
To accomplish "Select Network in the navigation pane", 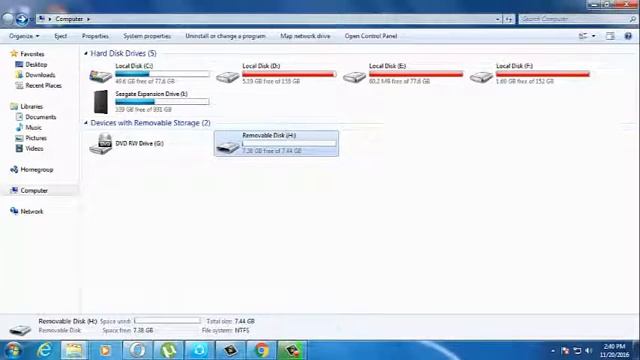I will click(x=31, y=211).
